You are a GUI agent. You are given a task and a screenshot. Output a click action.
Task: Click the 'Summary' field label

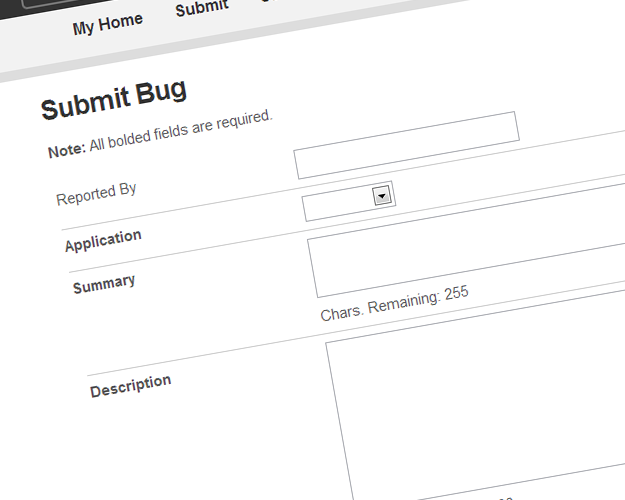[x=104, y=284]
